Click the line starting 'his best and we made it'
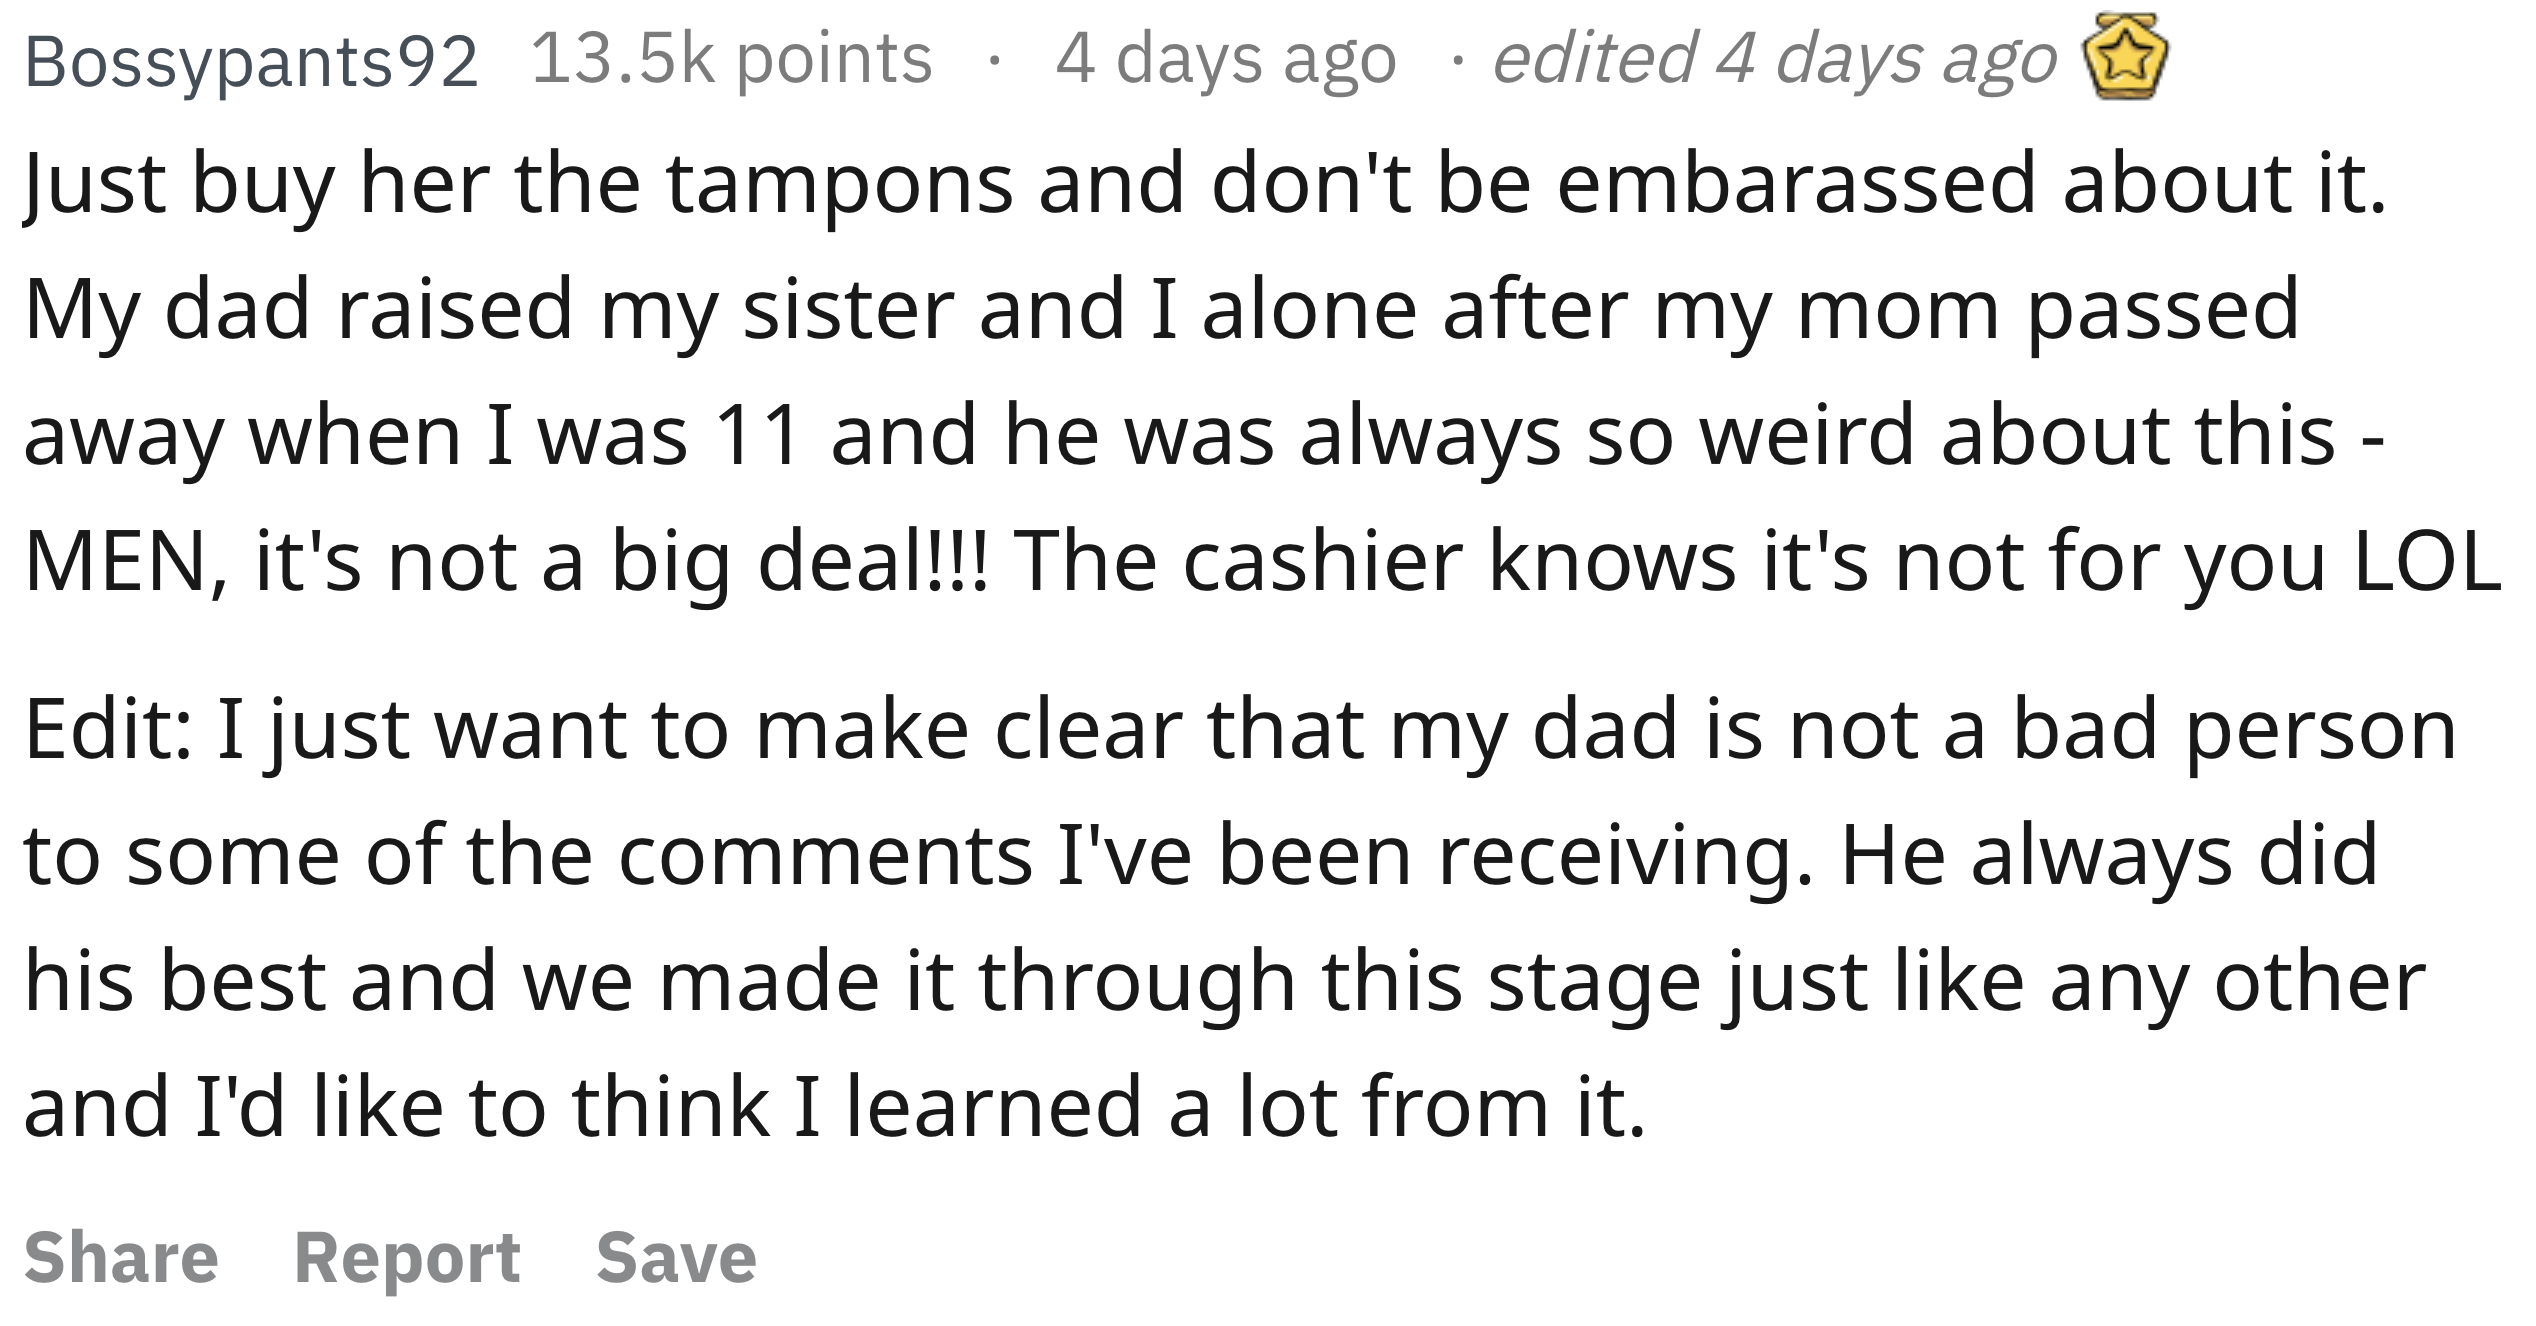The image size is (2536, 1326). pyautogui.click(x=1225, y=983)
